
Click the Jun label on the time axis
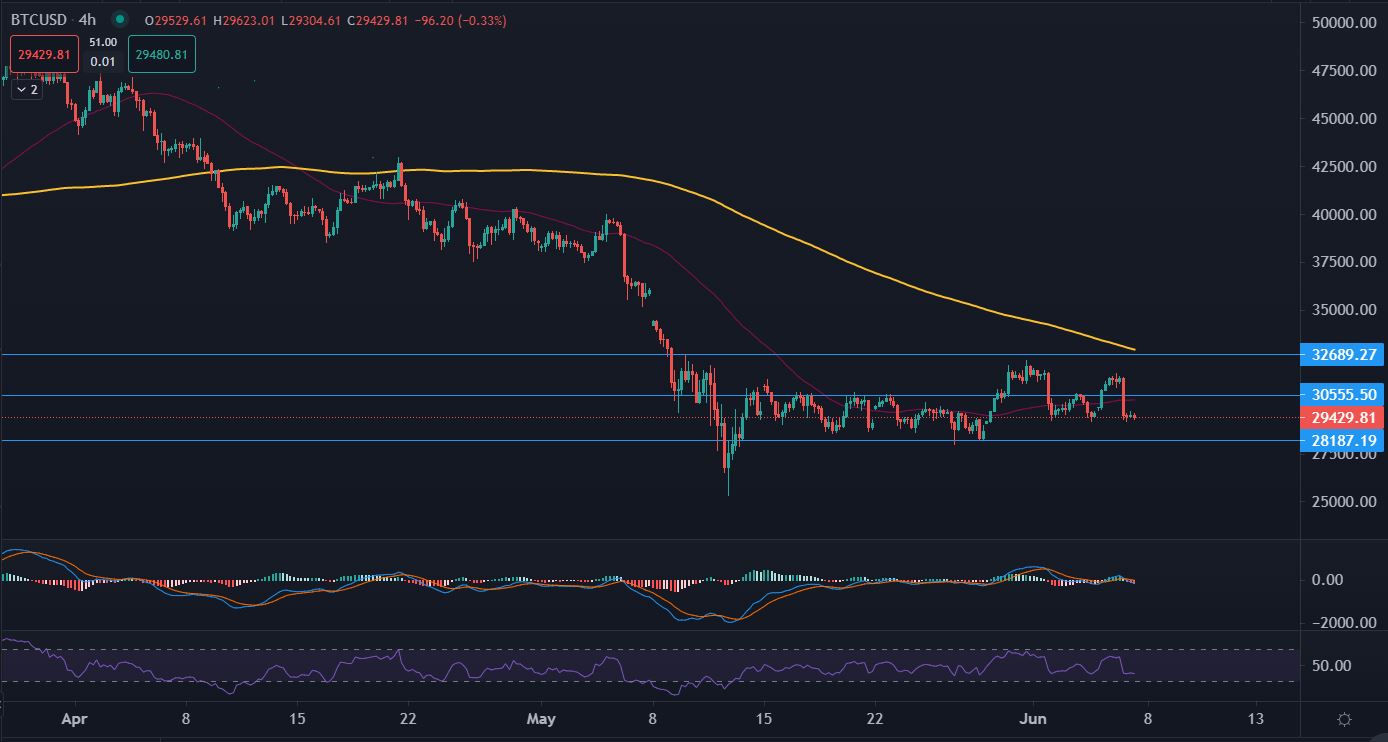tap(1032, 719)
